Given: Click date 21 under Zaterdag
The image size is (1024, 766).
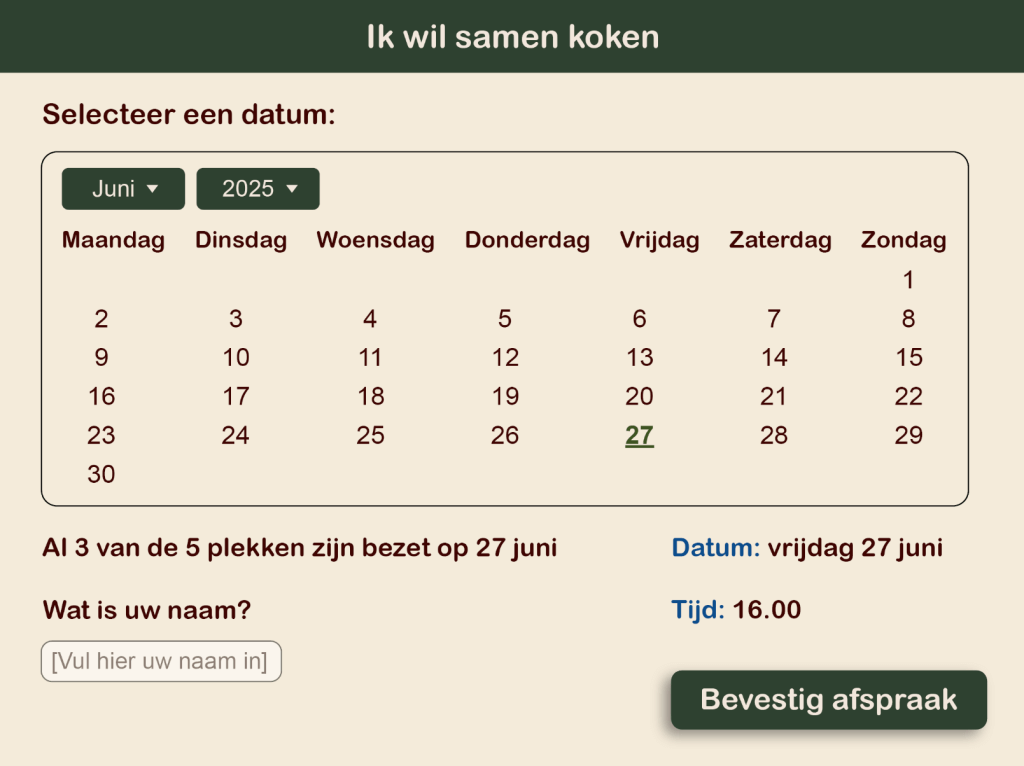Looking at the screenshot, I should (774, 397).
